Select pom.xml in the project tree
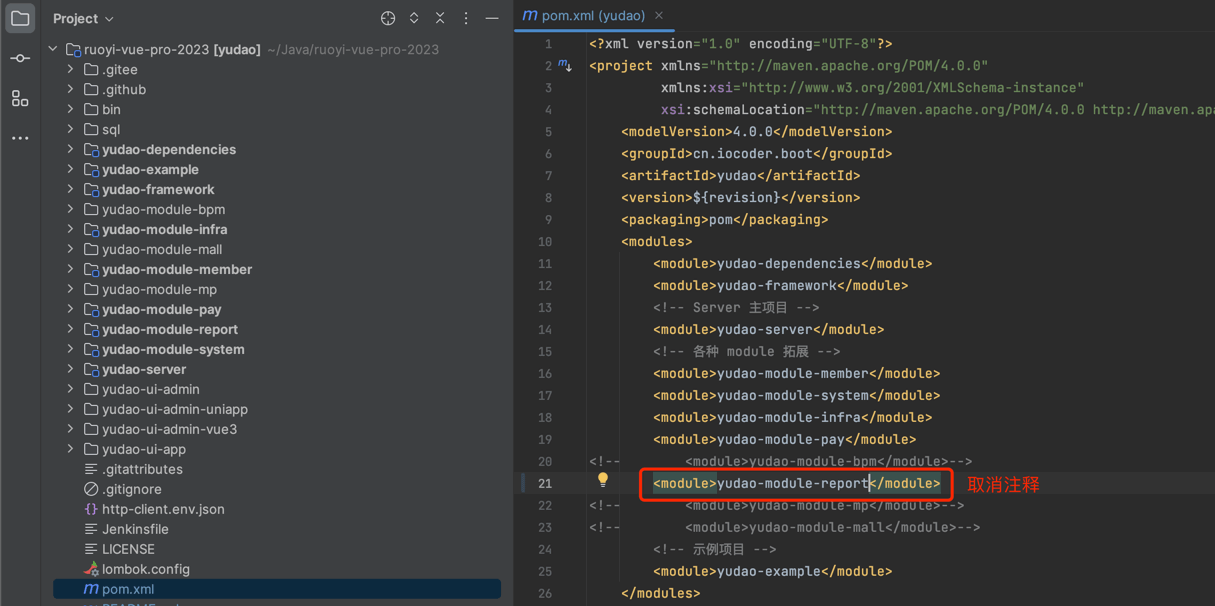This screenshot has width=1215, height=606. pos(127,589)
